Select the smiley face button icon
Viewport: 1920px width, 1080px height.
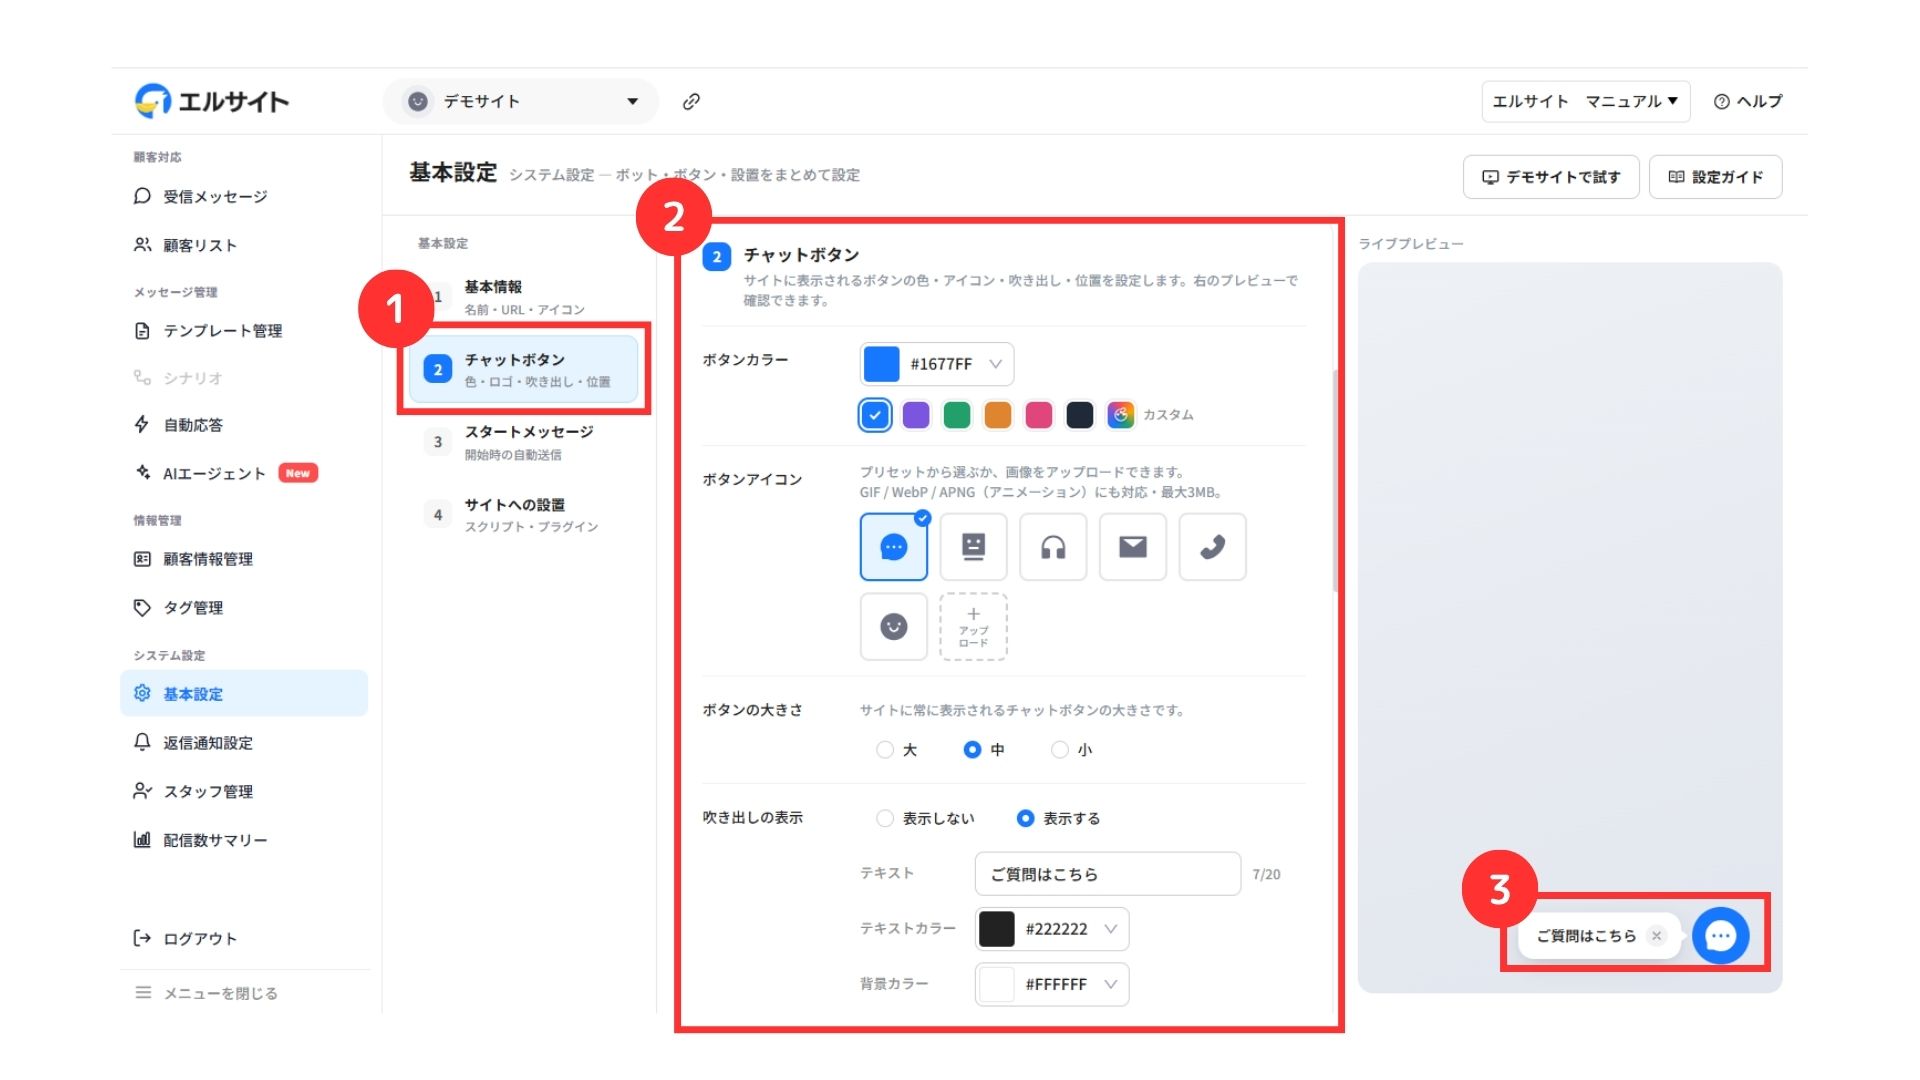click(894, 627)
